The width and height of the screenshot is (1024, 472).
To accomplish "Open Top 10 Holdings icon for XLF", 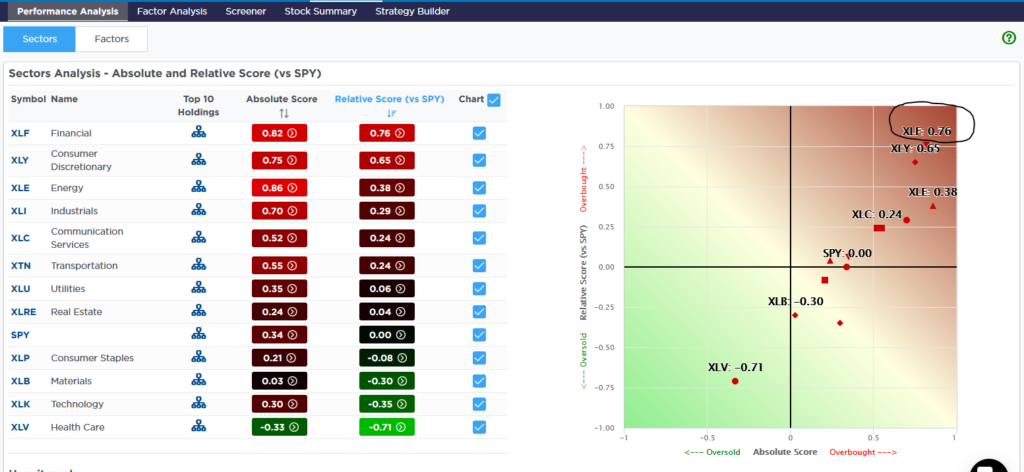I will [x=199, y=133].
